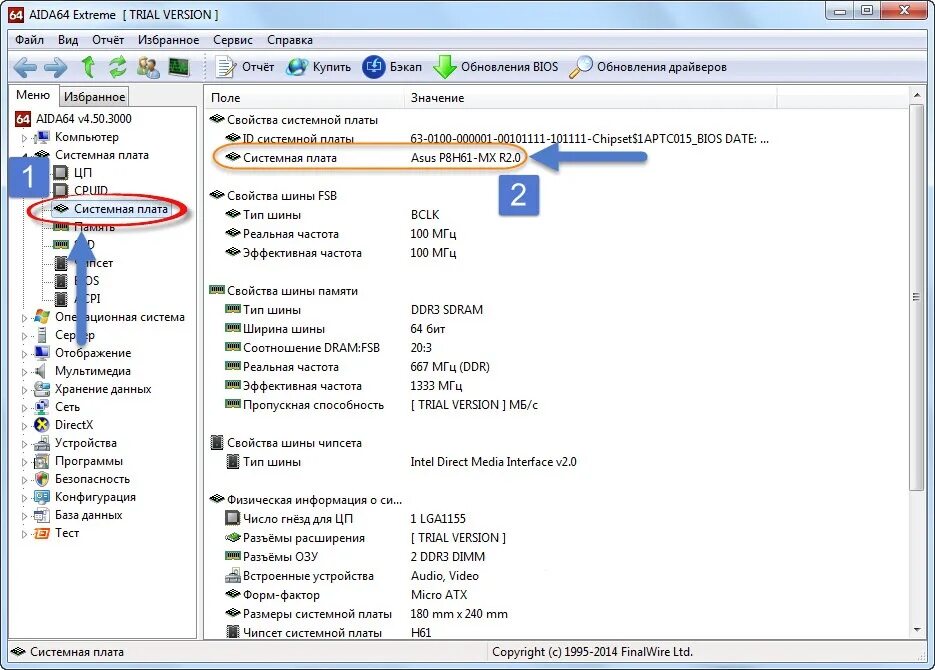The height and width of the screenshot is (670, 935).
Task: Click the Бэкап toolbar button
Action: pos(392,67)
